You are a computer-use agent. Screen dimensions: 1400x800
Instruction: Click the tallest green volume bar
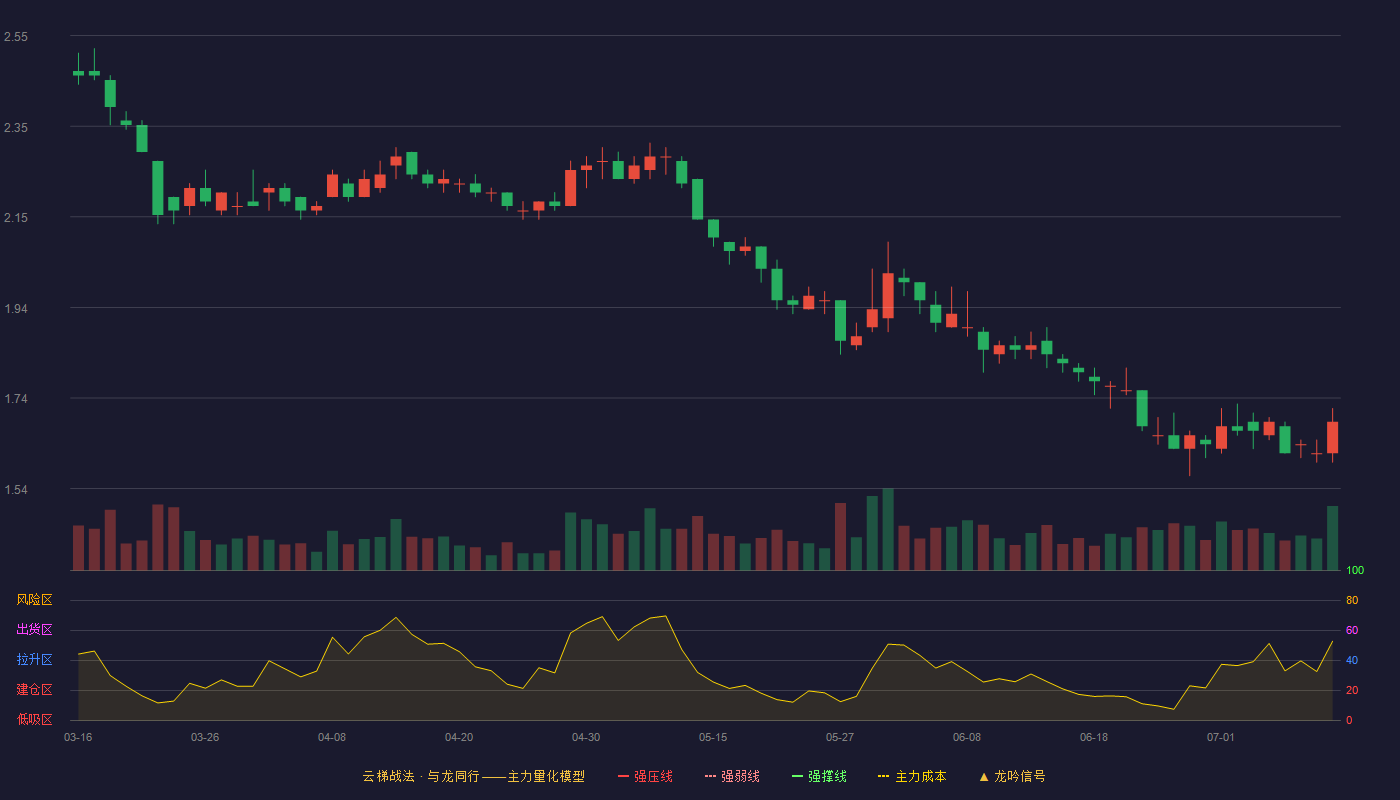[888, 529]
